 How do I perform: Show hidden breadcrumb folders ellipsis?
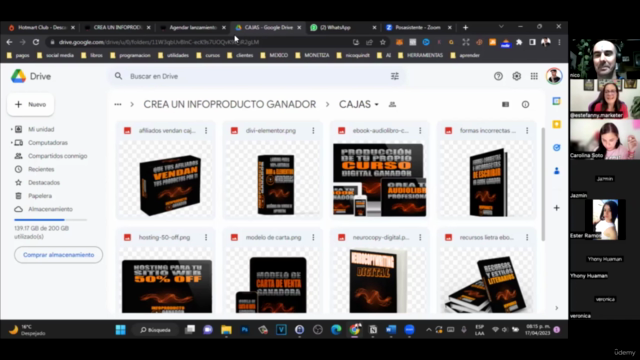[x=118, y=104]
